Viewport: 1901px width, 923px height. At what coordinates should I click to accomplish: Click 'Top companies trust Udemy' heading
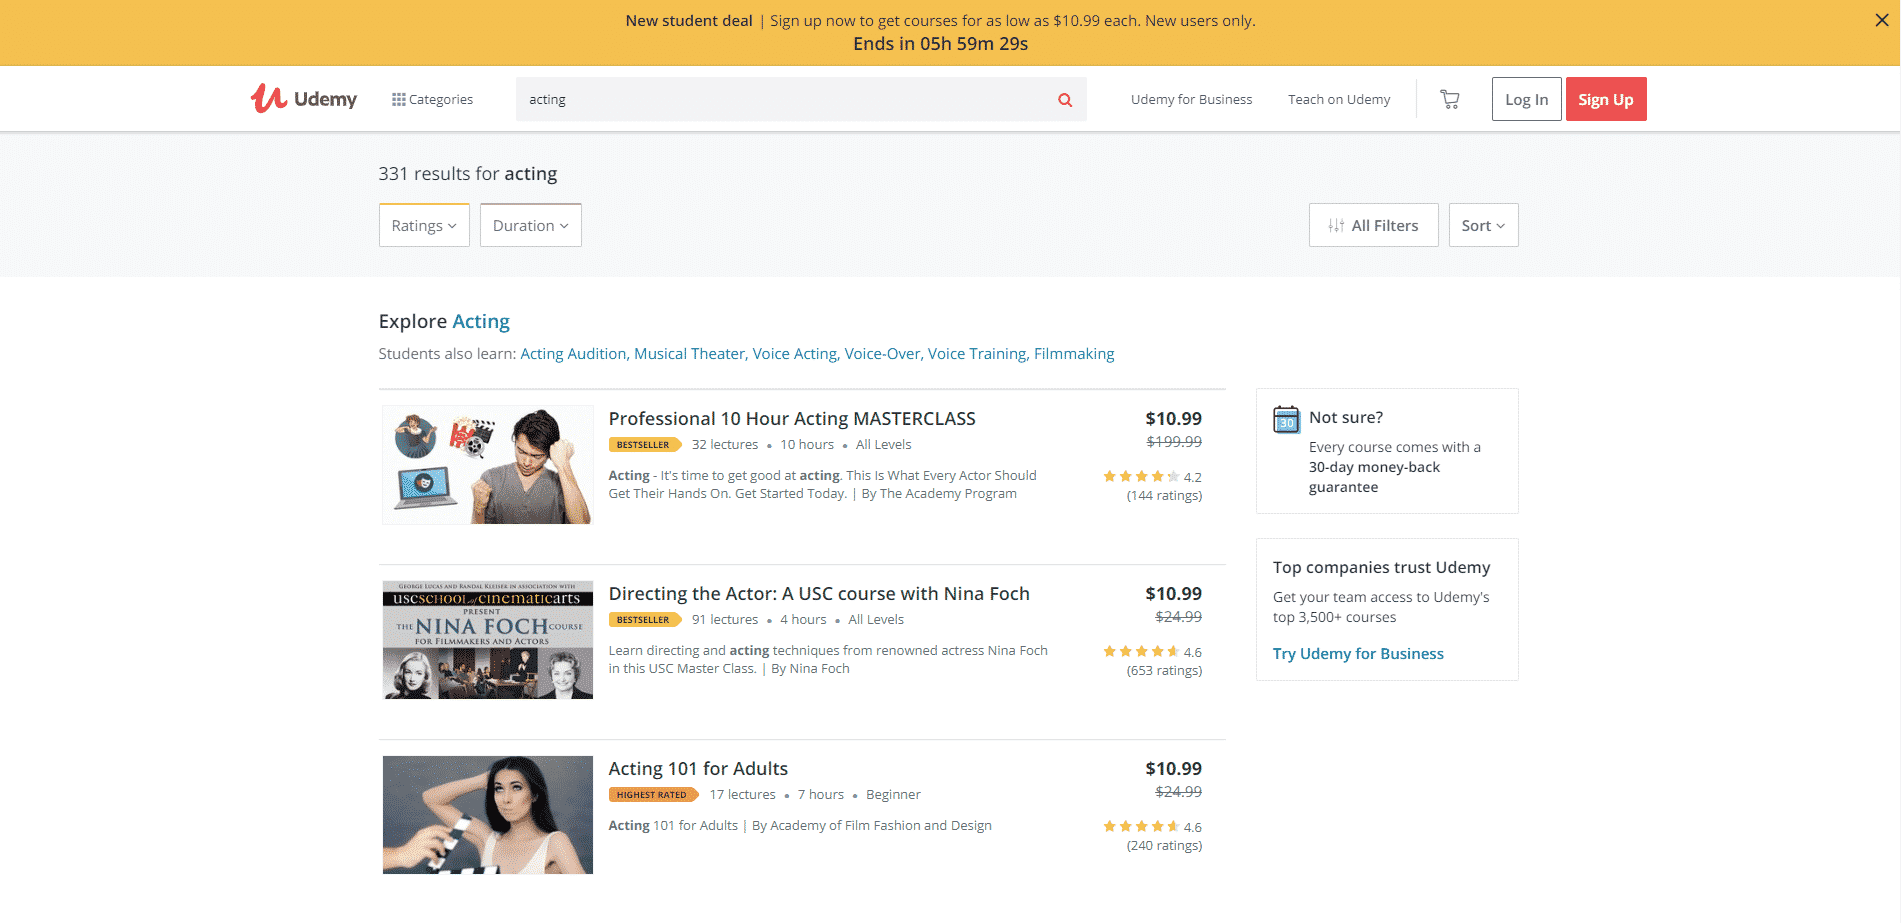click(1381, 568)
